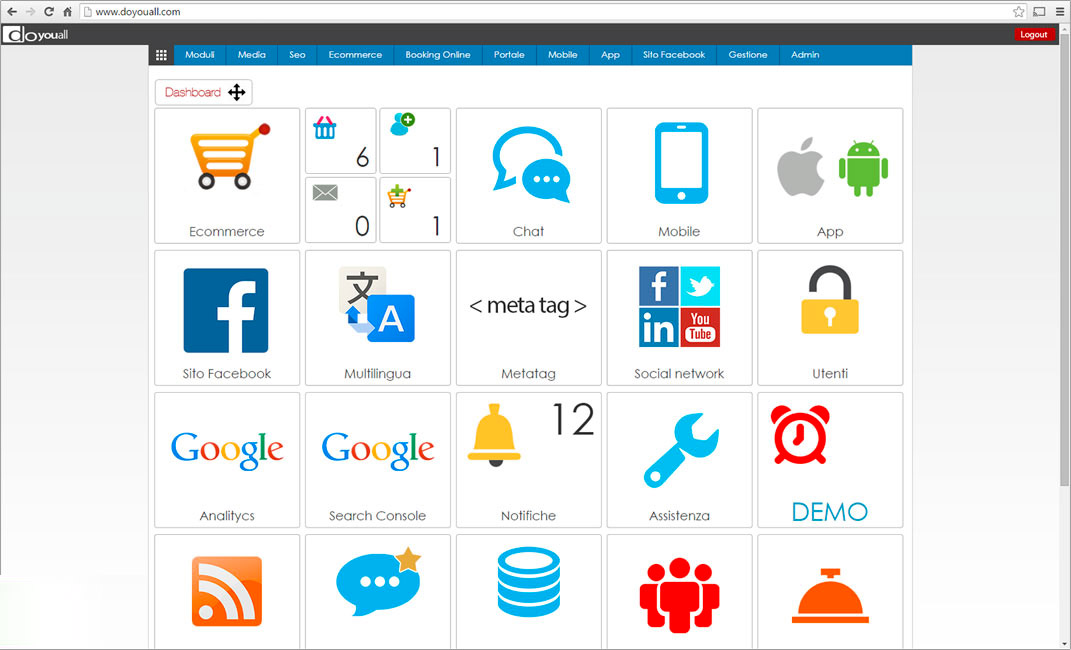Open the Utenti padlock tile
1071x650 pixels.
click(x=830, y=317)
